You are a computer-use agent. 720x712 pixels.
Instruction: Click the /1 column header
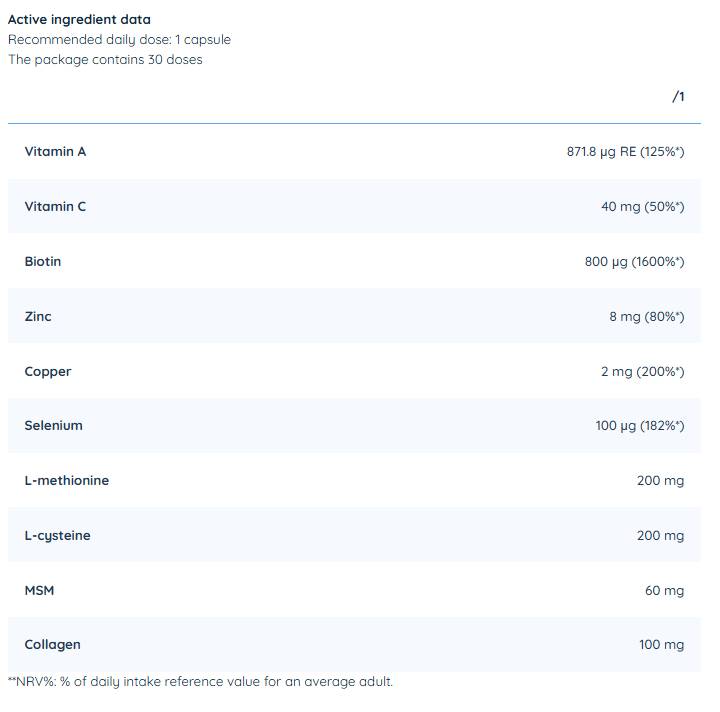(678, 96)
